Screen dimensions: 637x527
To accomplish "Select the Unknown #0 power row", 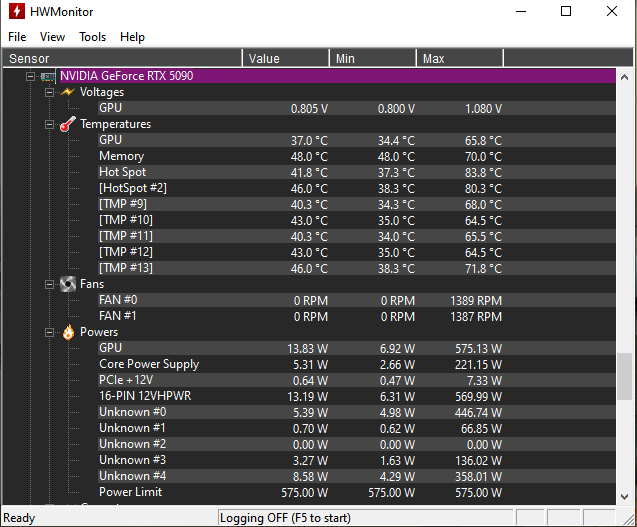I will (x=357, y=412).
